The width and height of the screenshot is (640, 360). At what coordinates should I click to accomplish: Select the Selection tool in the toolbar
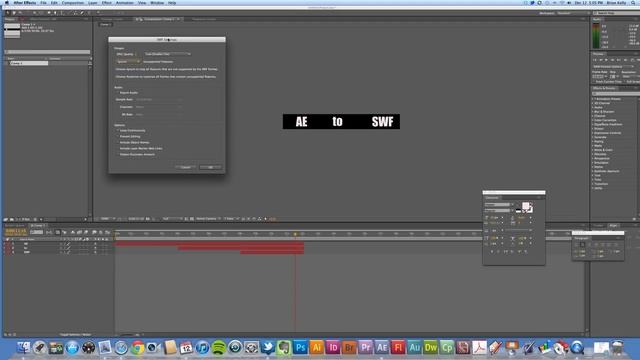click(x=7, y=13)
